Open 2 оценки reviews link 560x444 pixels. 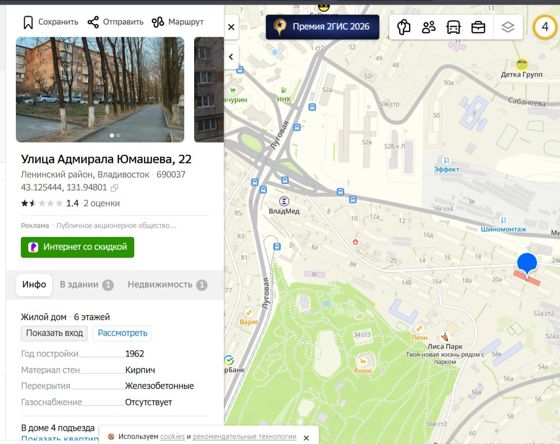(x=101, y=203)
